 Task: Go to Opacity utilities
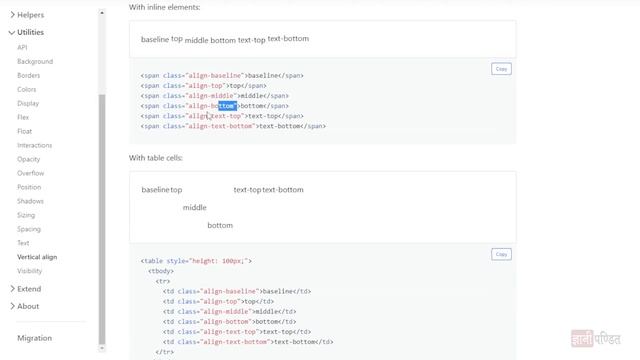pyautogui.click(x=29, y=159)
